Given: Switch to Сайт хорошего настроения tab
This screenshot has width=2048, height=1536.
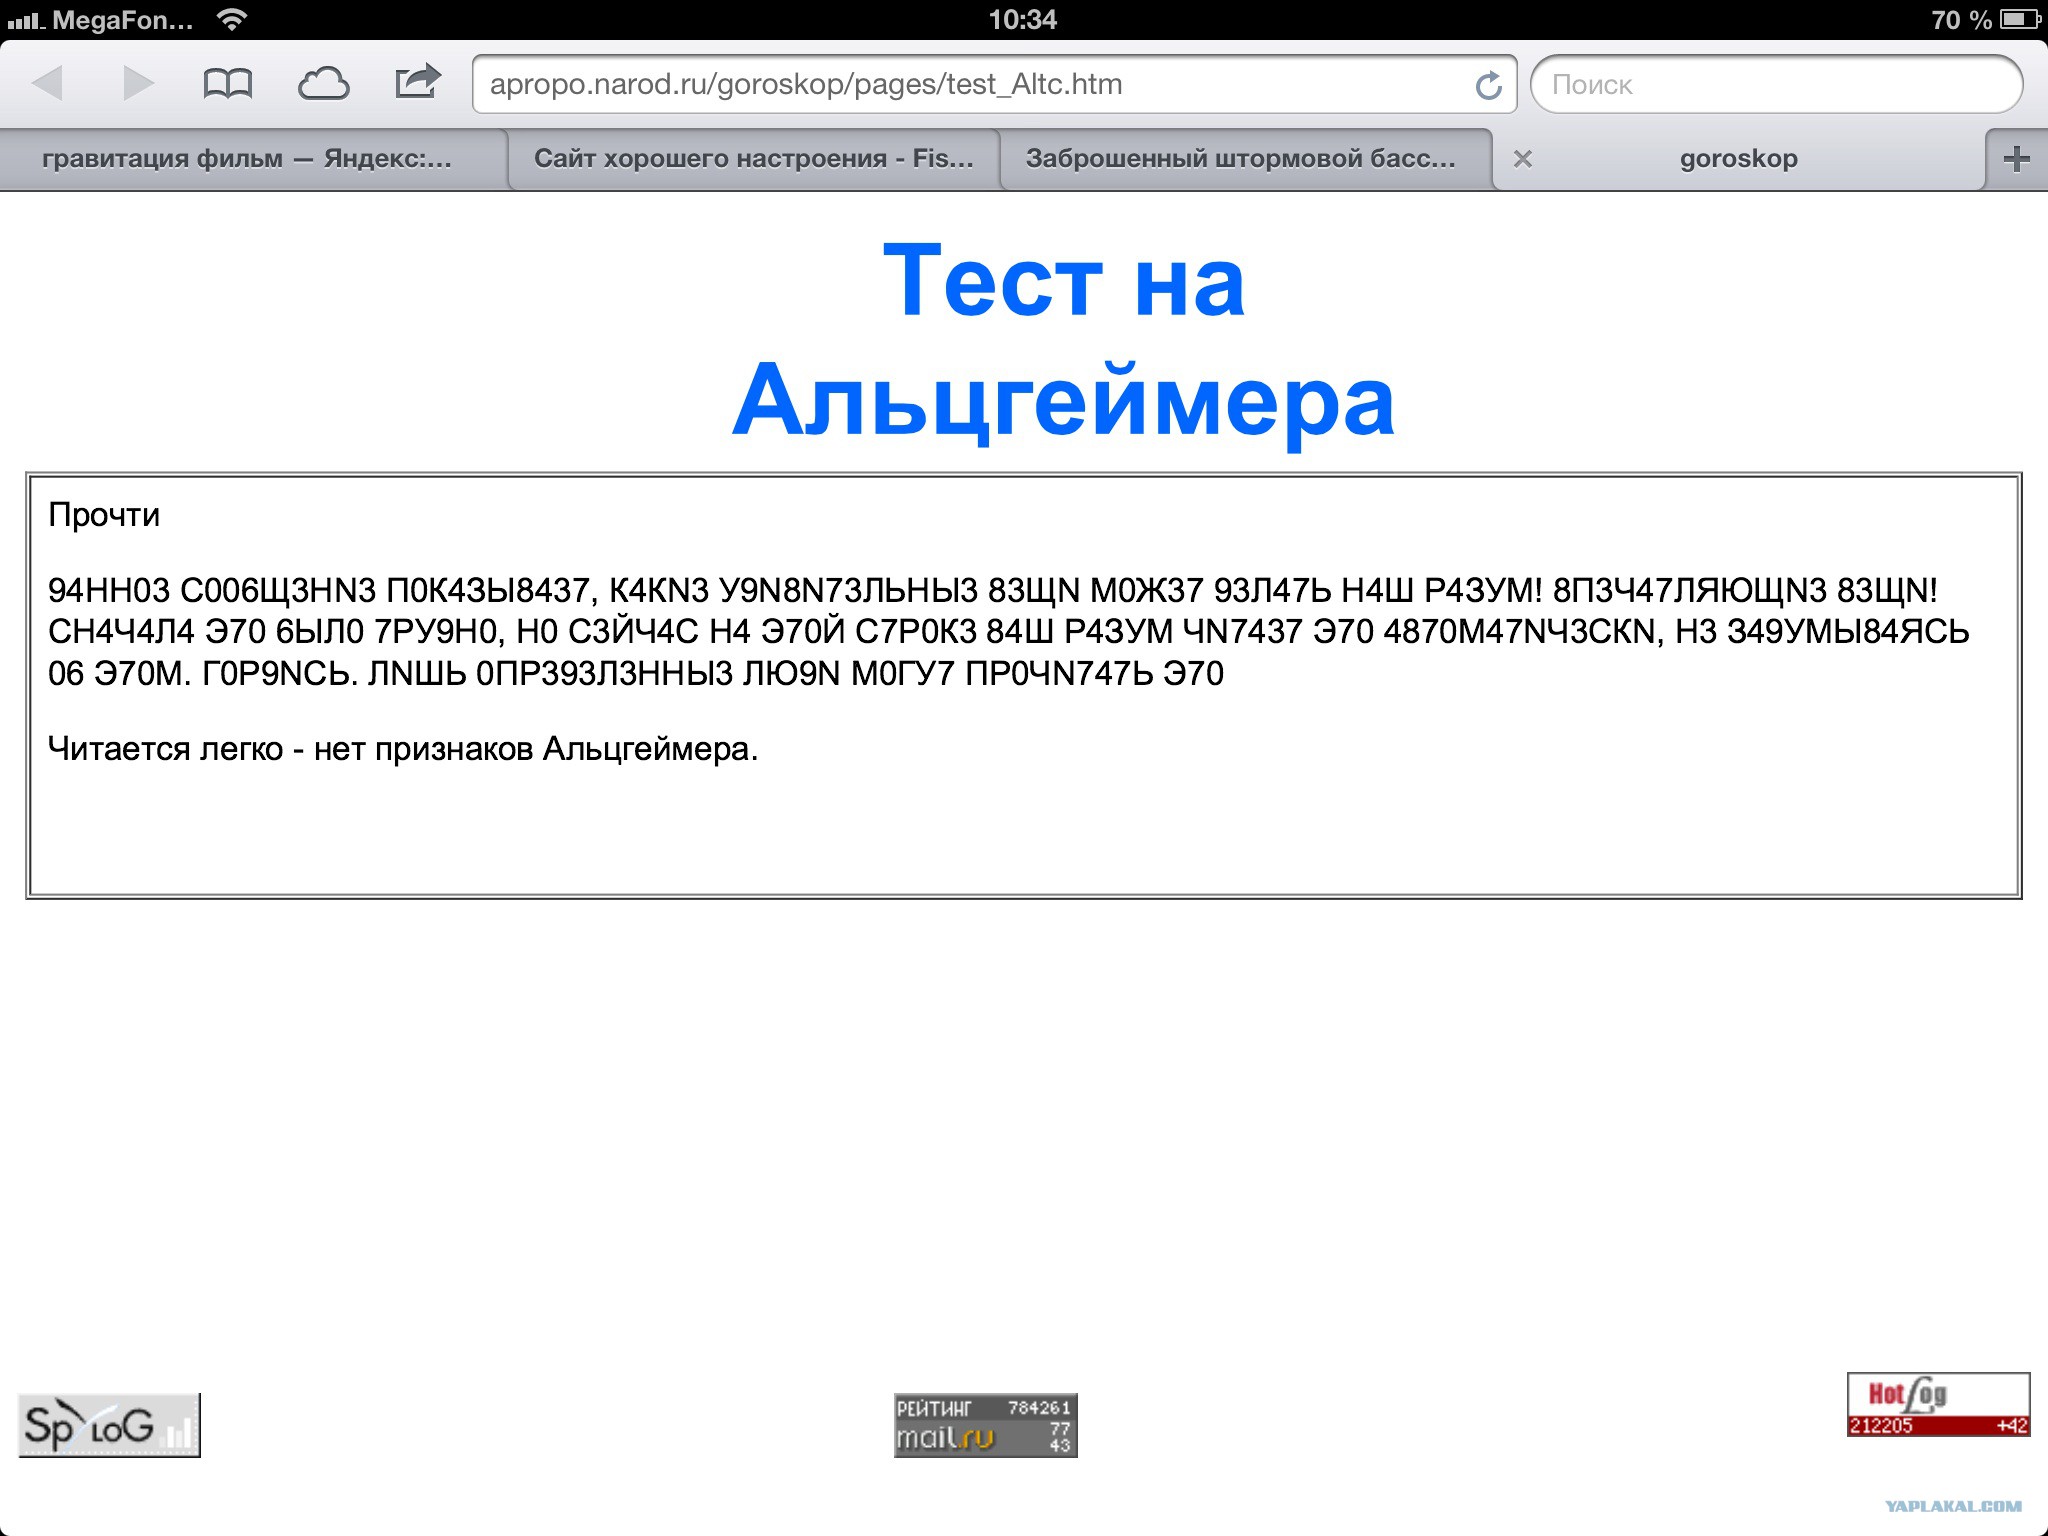Looking at the screenshot, I should click(x=753, y=159).
